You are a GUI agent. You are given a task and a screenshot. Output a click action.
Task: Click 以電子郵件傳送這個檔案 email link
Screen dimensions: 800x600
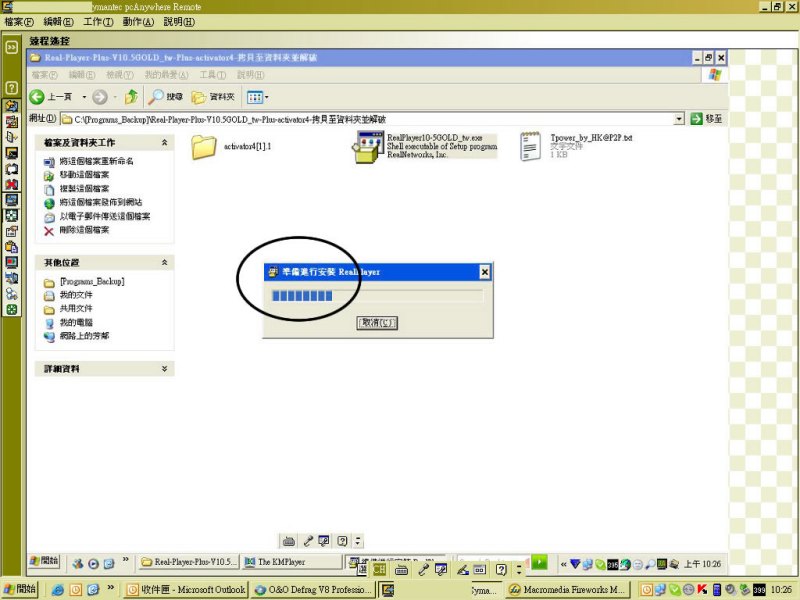click(105, 216)
